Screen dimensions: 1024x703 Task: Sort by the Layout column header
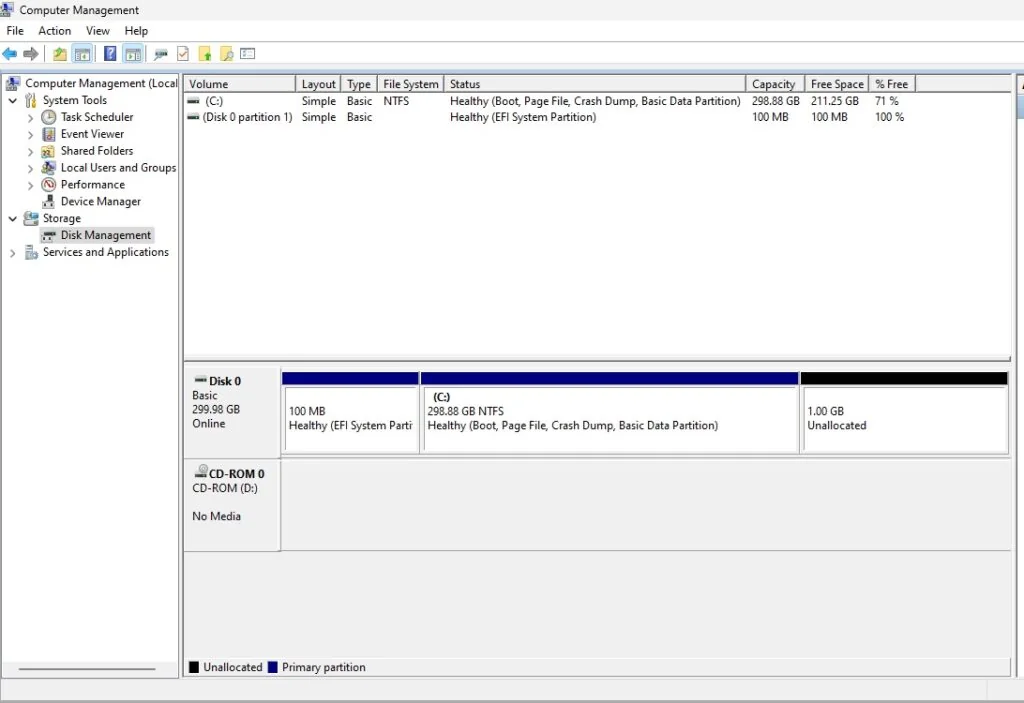click(x=318, y=84)
